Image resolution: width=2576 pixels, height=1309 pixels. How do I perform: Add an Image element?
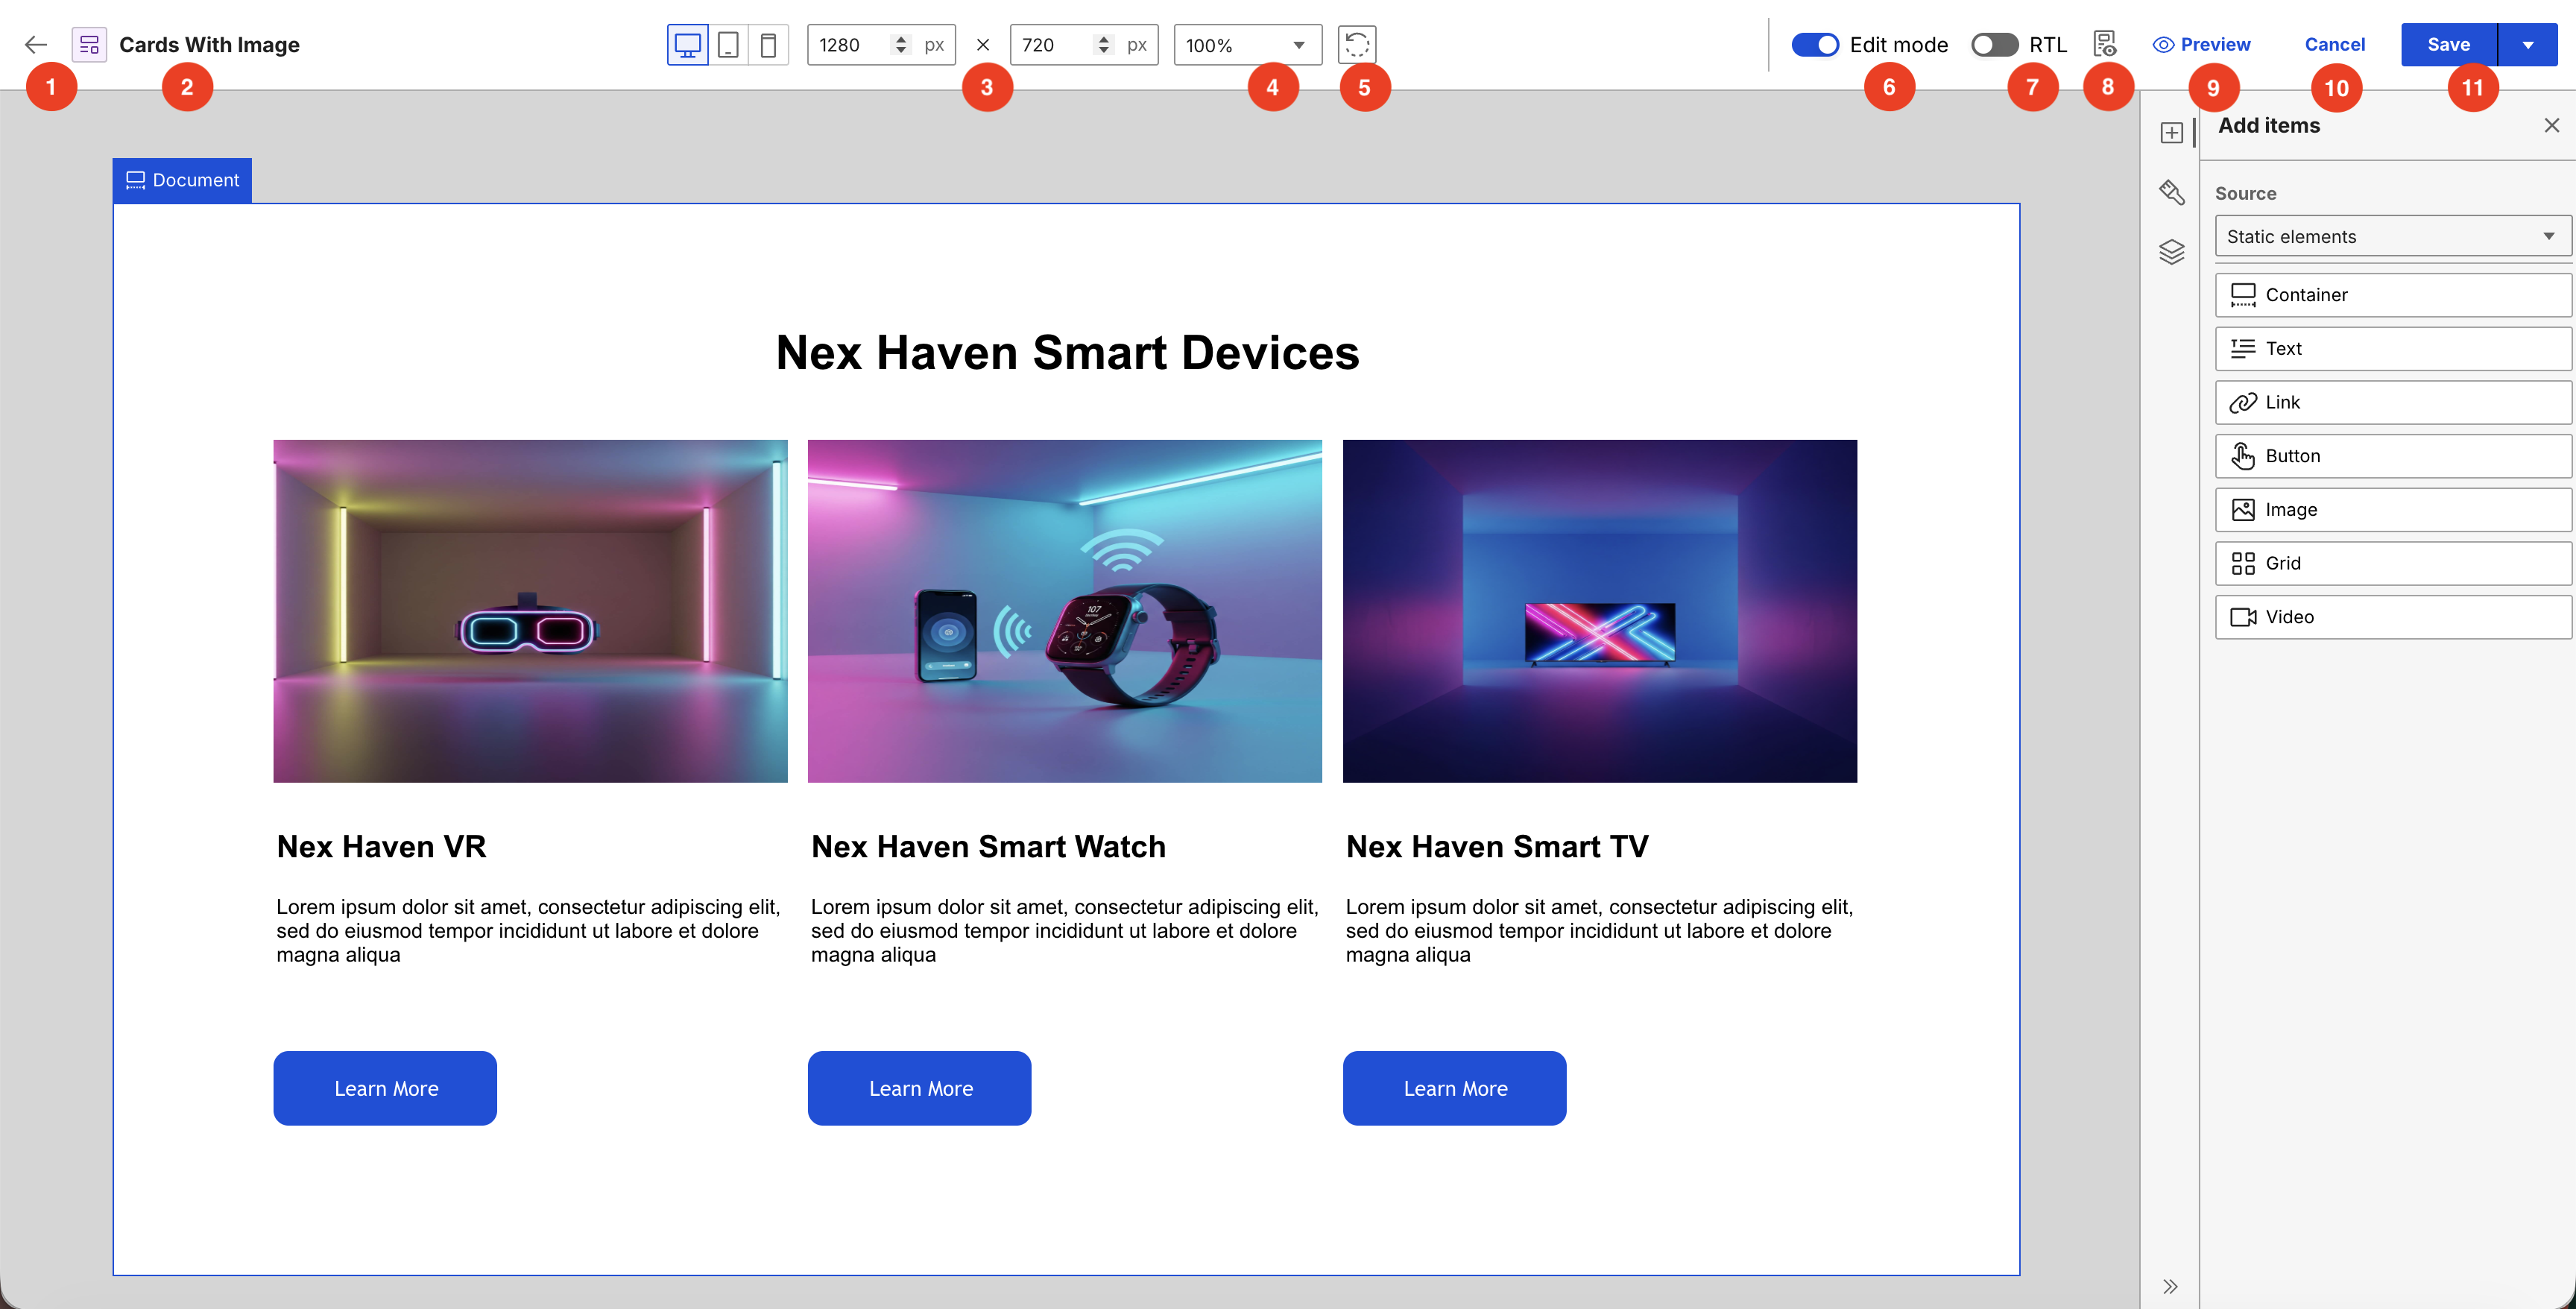[x=2393, y=510]
